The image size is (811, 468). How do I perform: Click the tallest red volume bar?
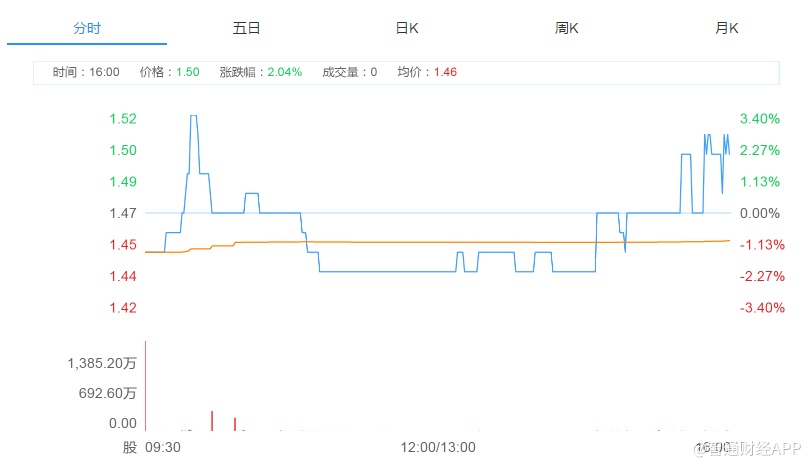pyautogui.click(x=146, y=385)
